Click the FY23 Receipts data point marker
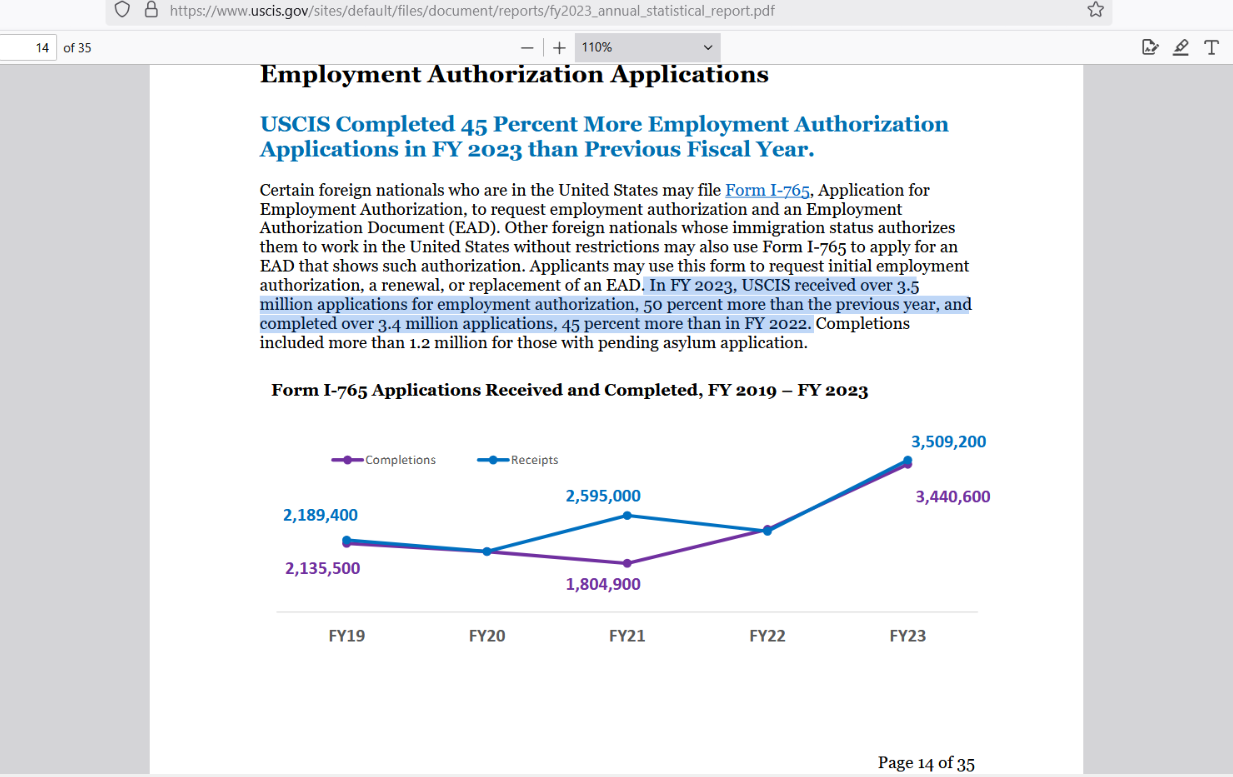This screenshot has width=1233, height=777. click(908, 460)
